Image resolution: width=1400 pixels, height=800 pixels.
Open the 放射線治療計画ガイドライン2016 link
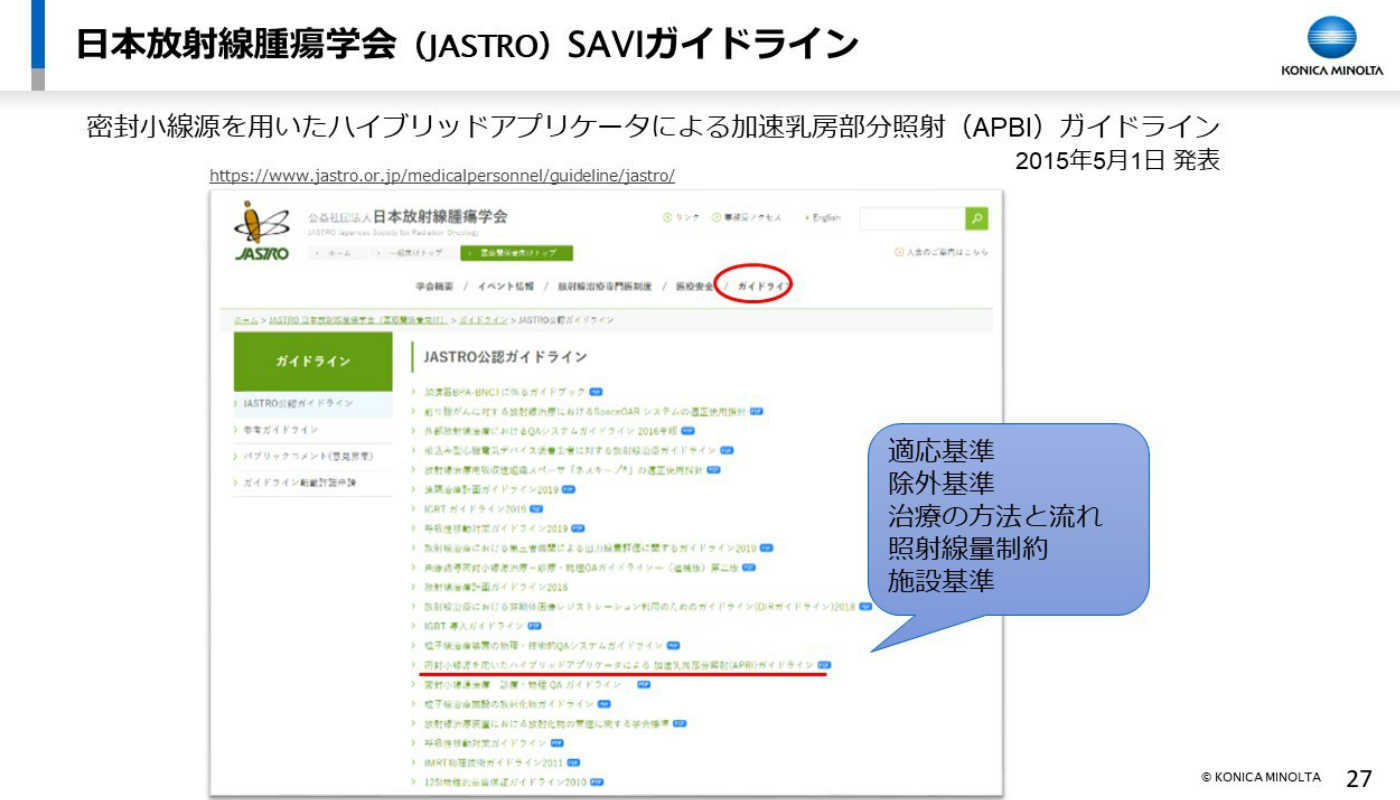pos(495,587)
